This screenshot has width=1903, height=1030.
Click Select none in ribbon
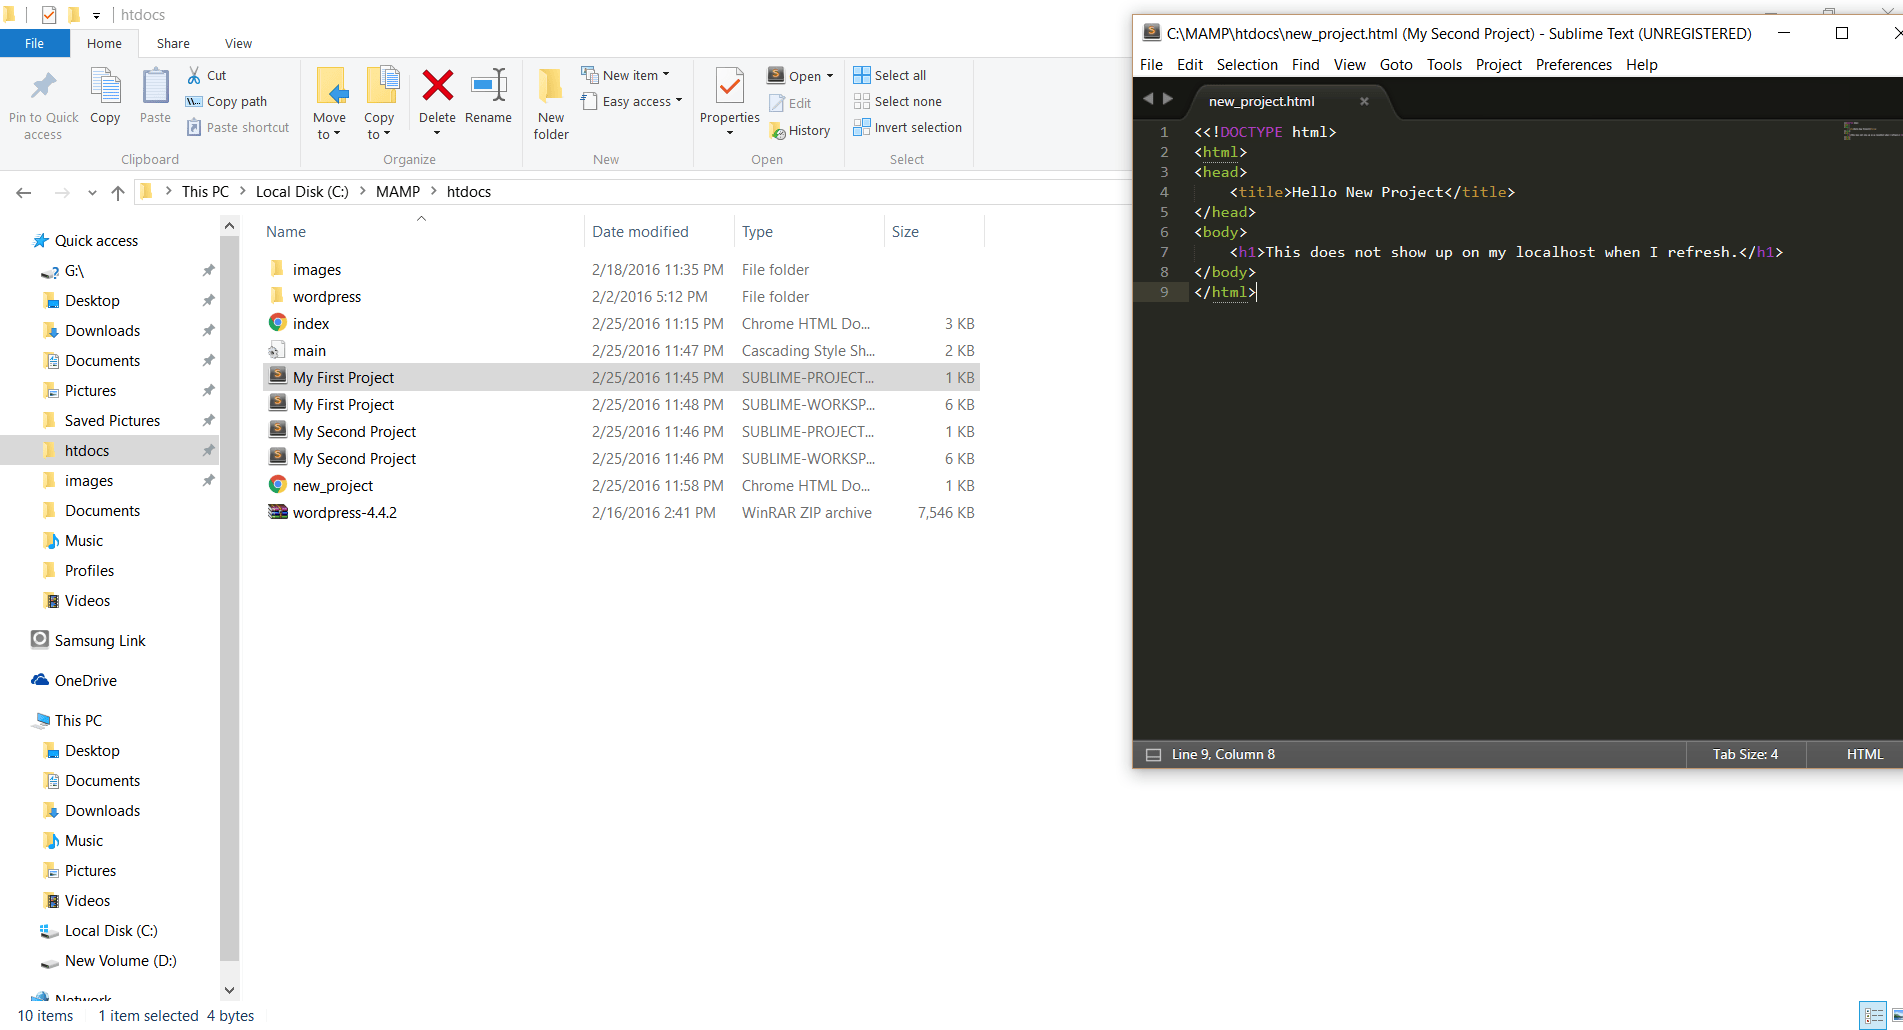tap(897, 101)
